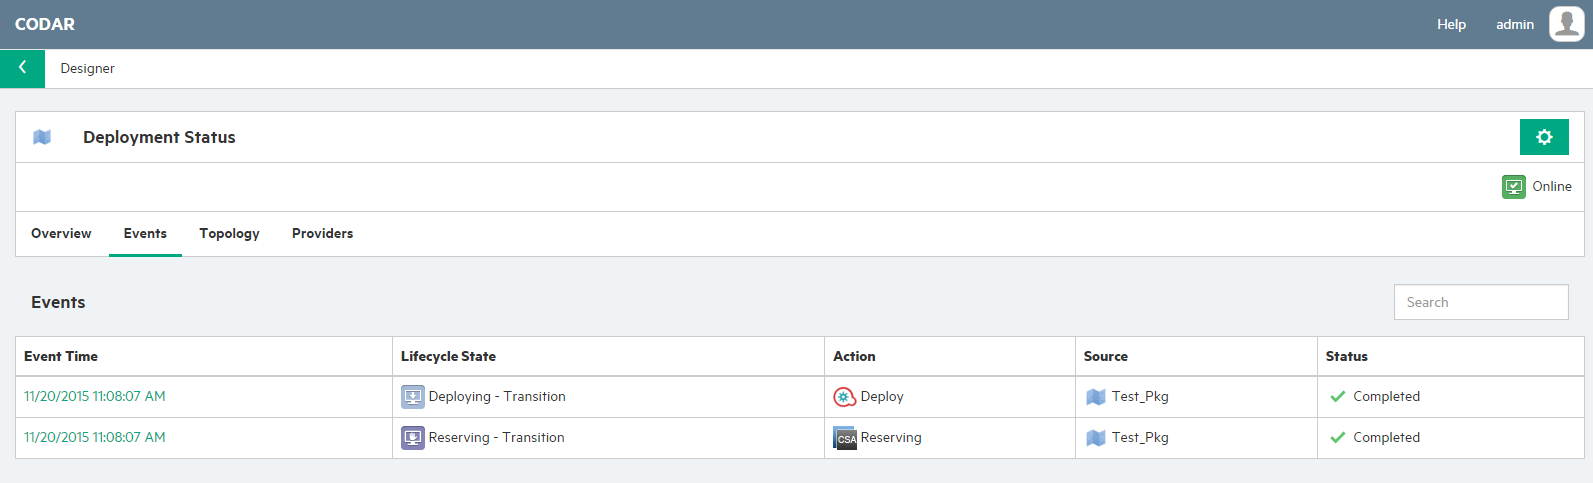Open the gear settings button
1593x483 pixels.
1544,137
